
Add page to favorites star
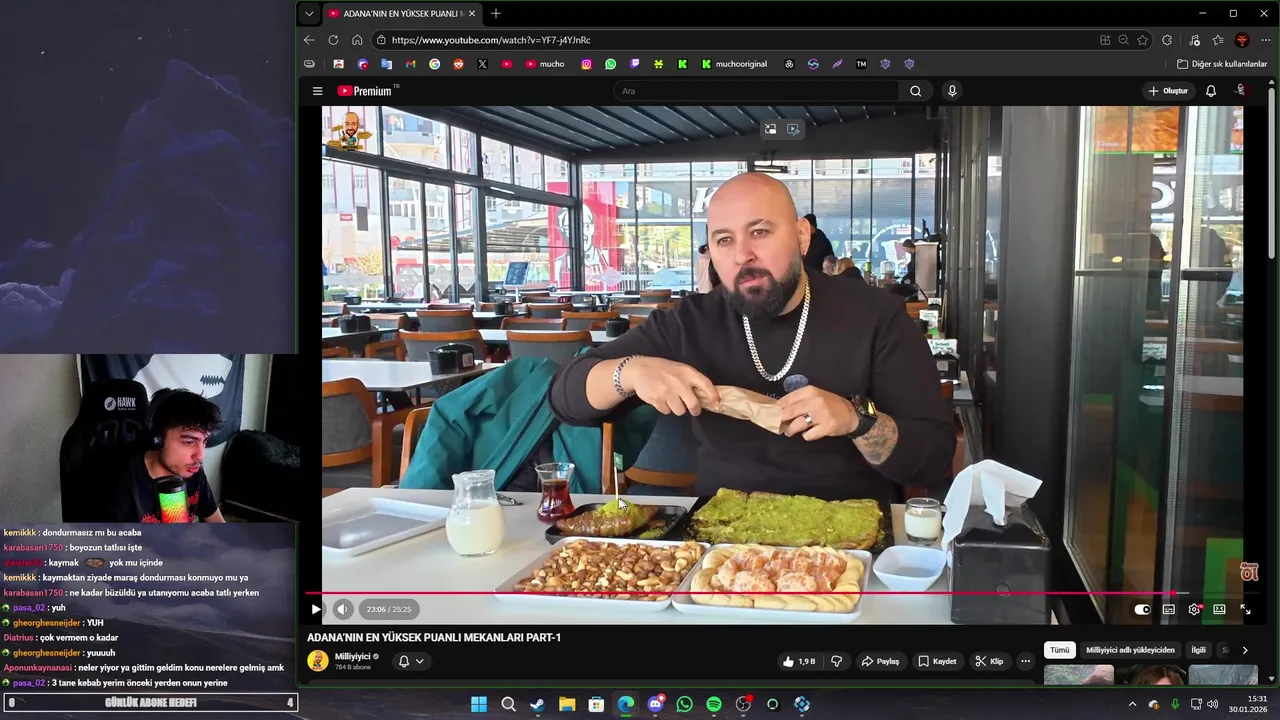coord(1143,40)
